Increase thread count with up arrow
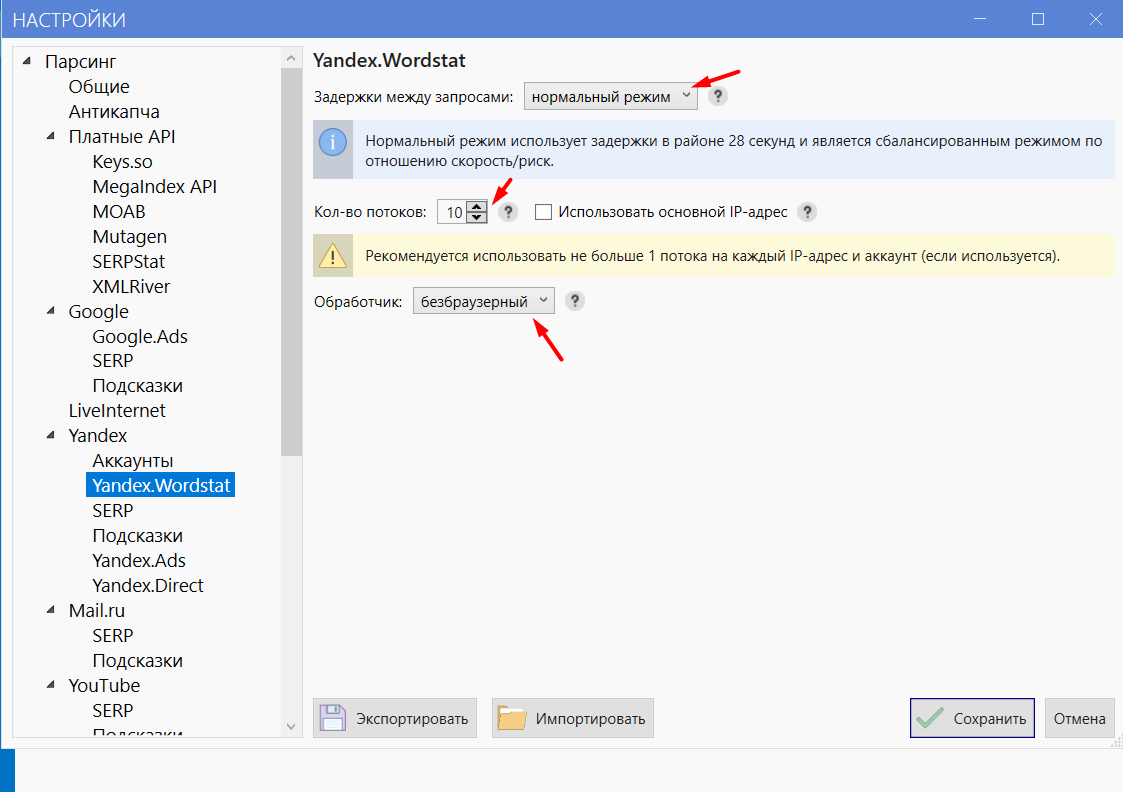This screenshot has height=792, width=1123. point(477,207)
